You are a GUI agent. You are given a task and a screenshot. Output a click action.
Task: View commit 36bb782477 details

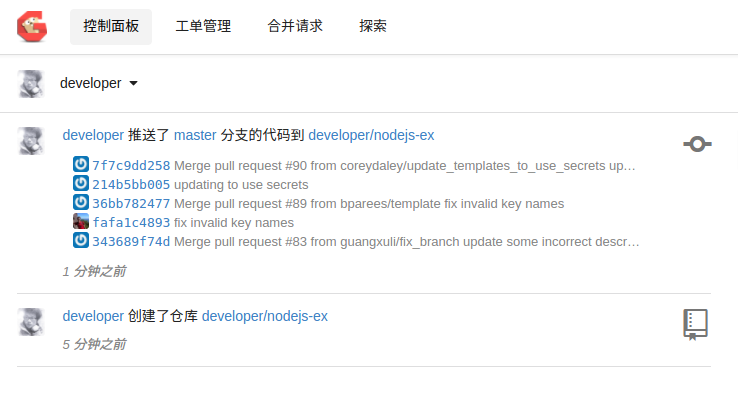point(131,204)
